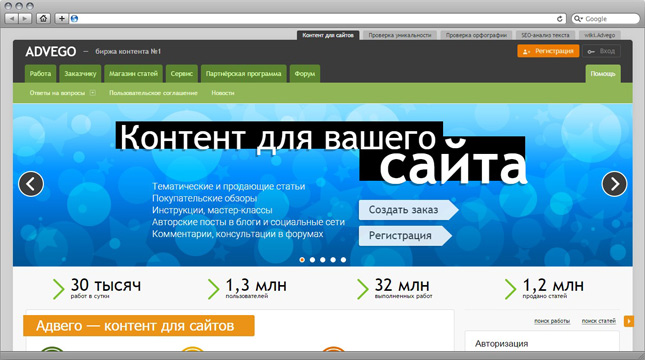Image resolution: width=645 pixels, height=360 pixels.
Task: Go back with the browser back arrow
Action: [12, 19]
